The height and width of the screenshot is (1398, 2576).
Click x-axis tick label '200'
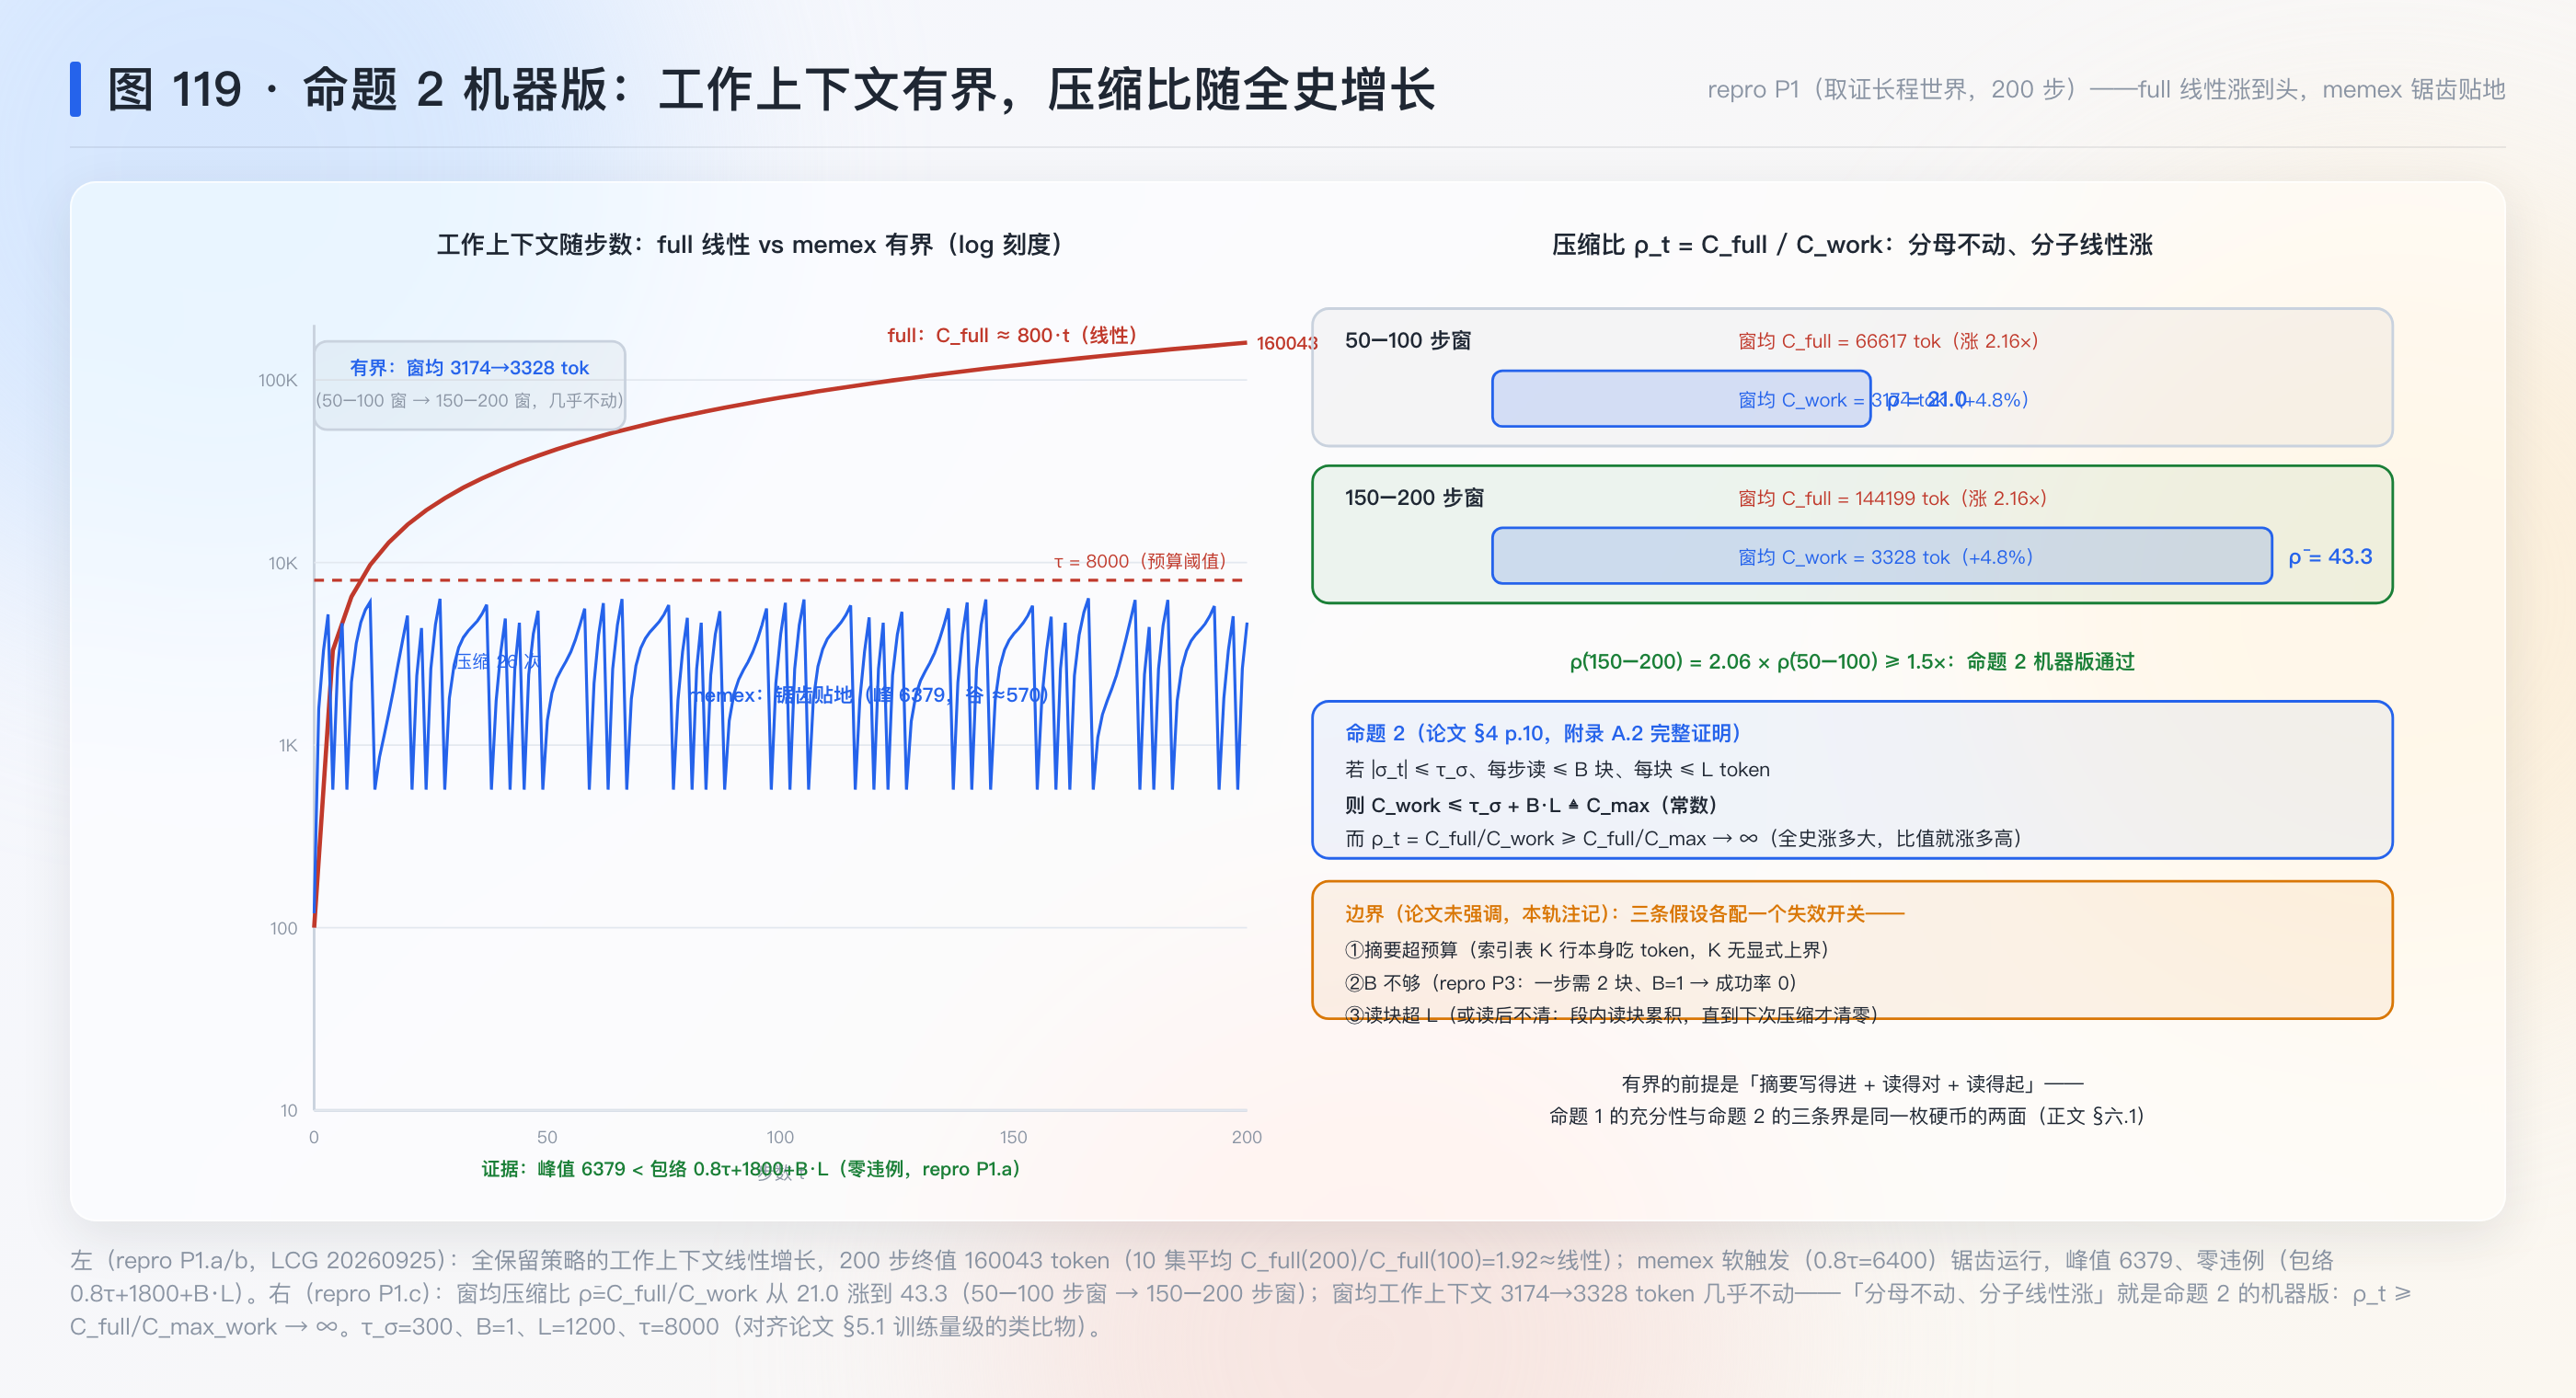[x=1247, y=1137]
